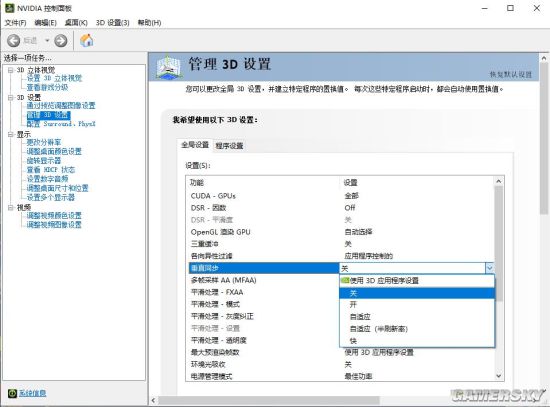Select 调整视频颜色设置 in tree
The image size is (550, 407).
[54, 215]
